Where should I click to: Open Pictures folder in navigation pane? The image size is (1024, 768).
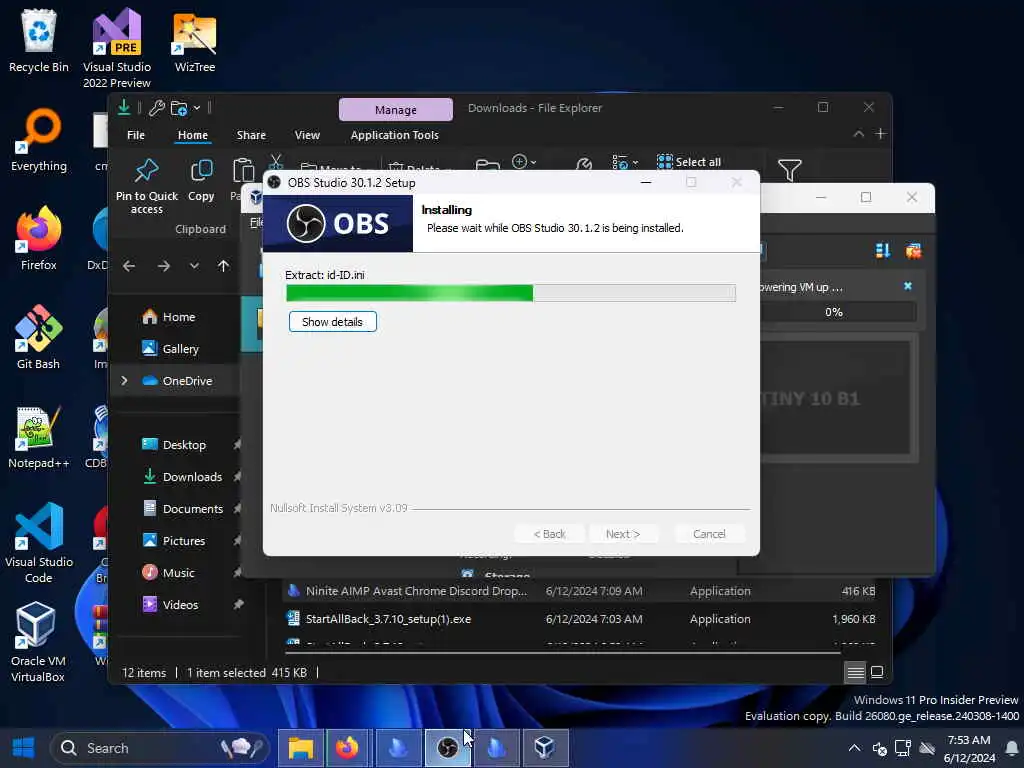(x=176, y=541)
